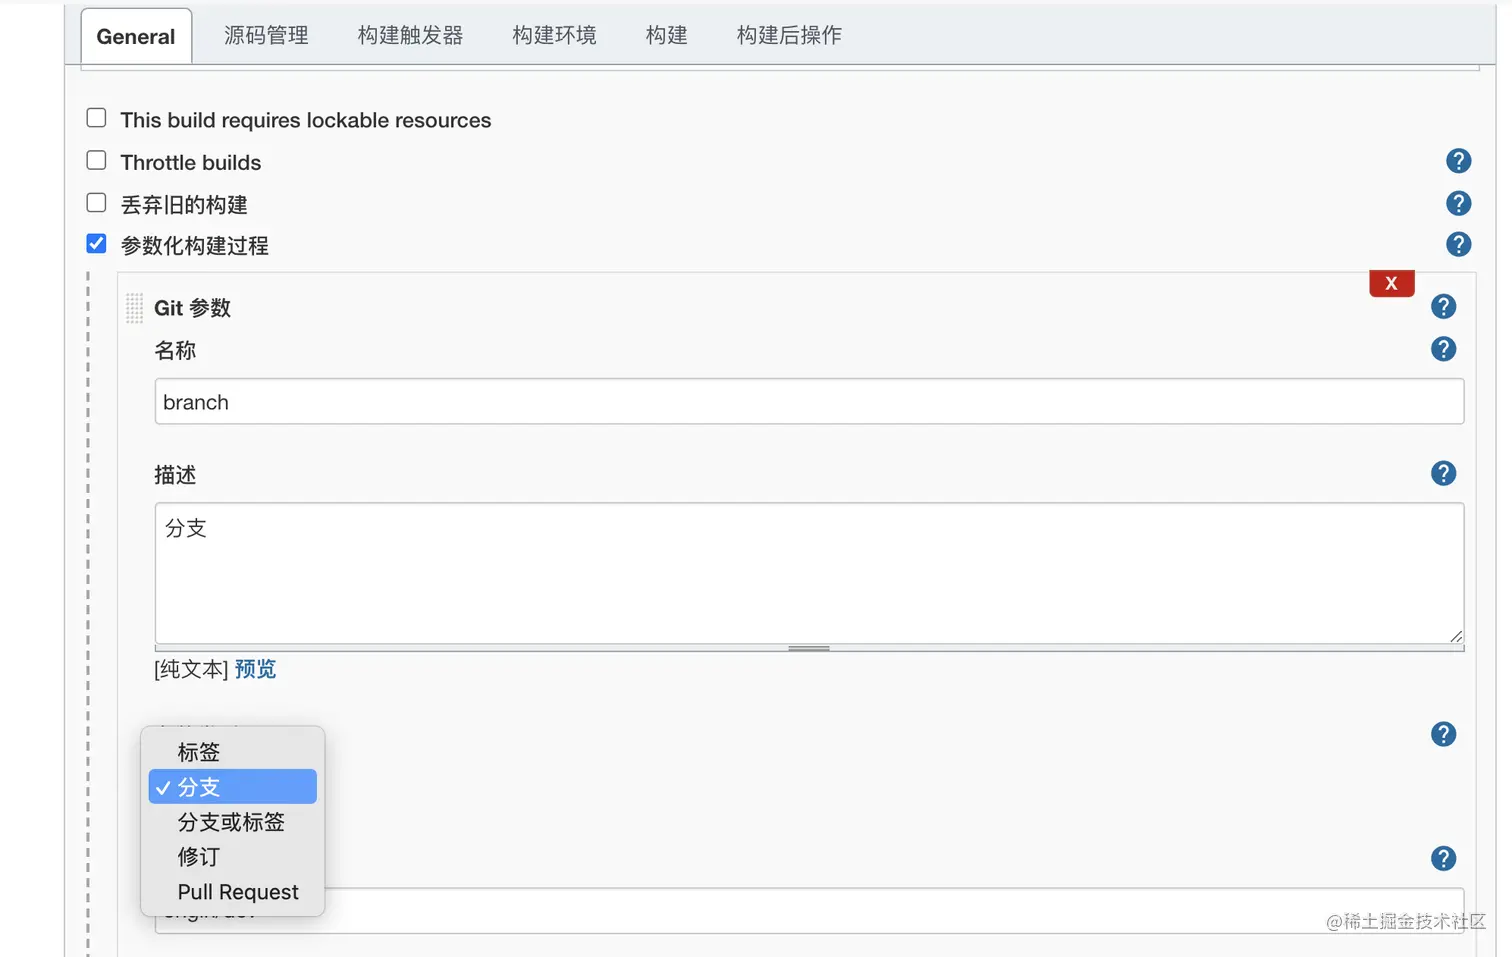
Task: Open help icon beside parameter type dropdown
Action: pos(1443,734)
